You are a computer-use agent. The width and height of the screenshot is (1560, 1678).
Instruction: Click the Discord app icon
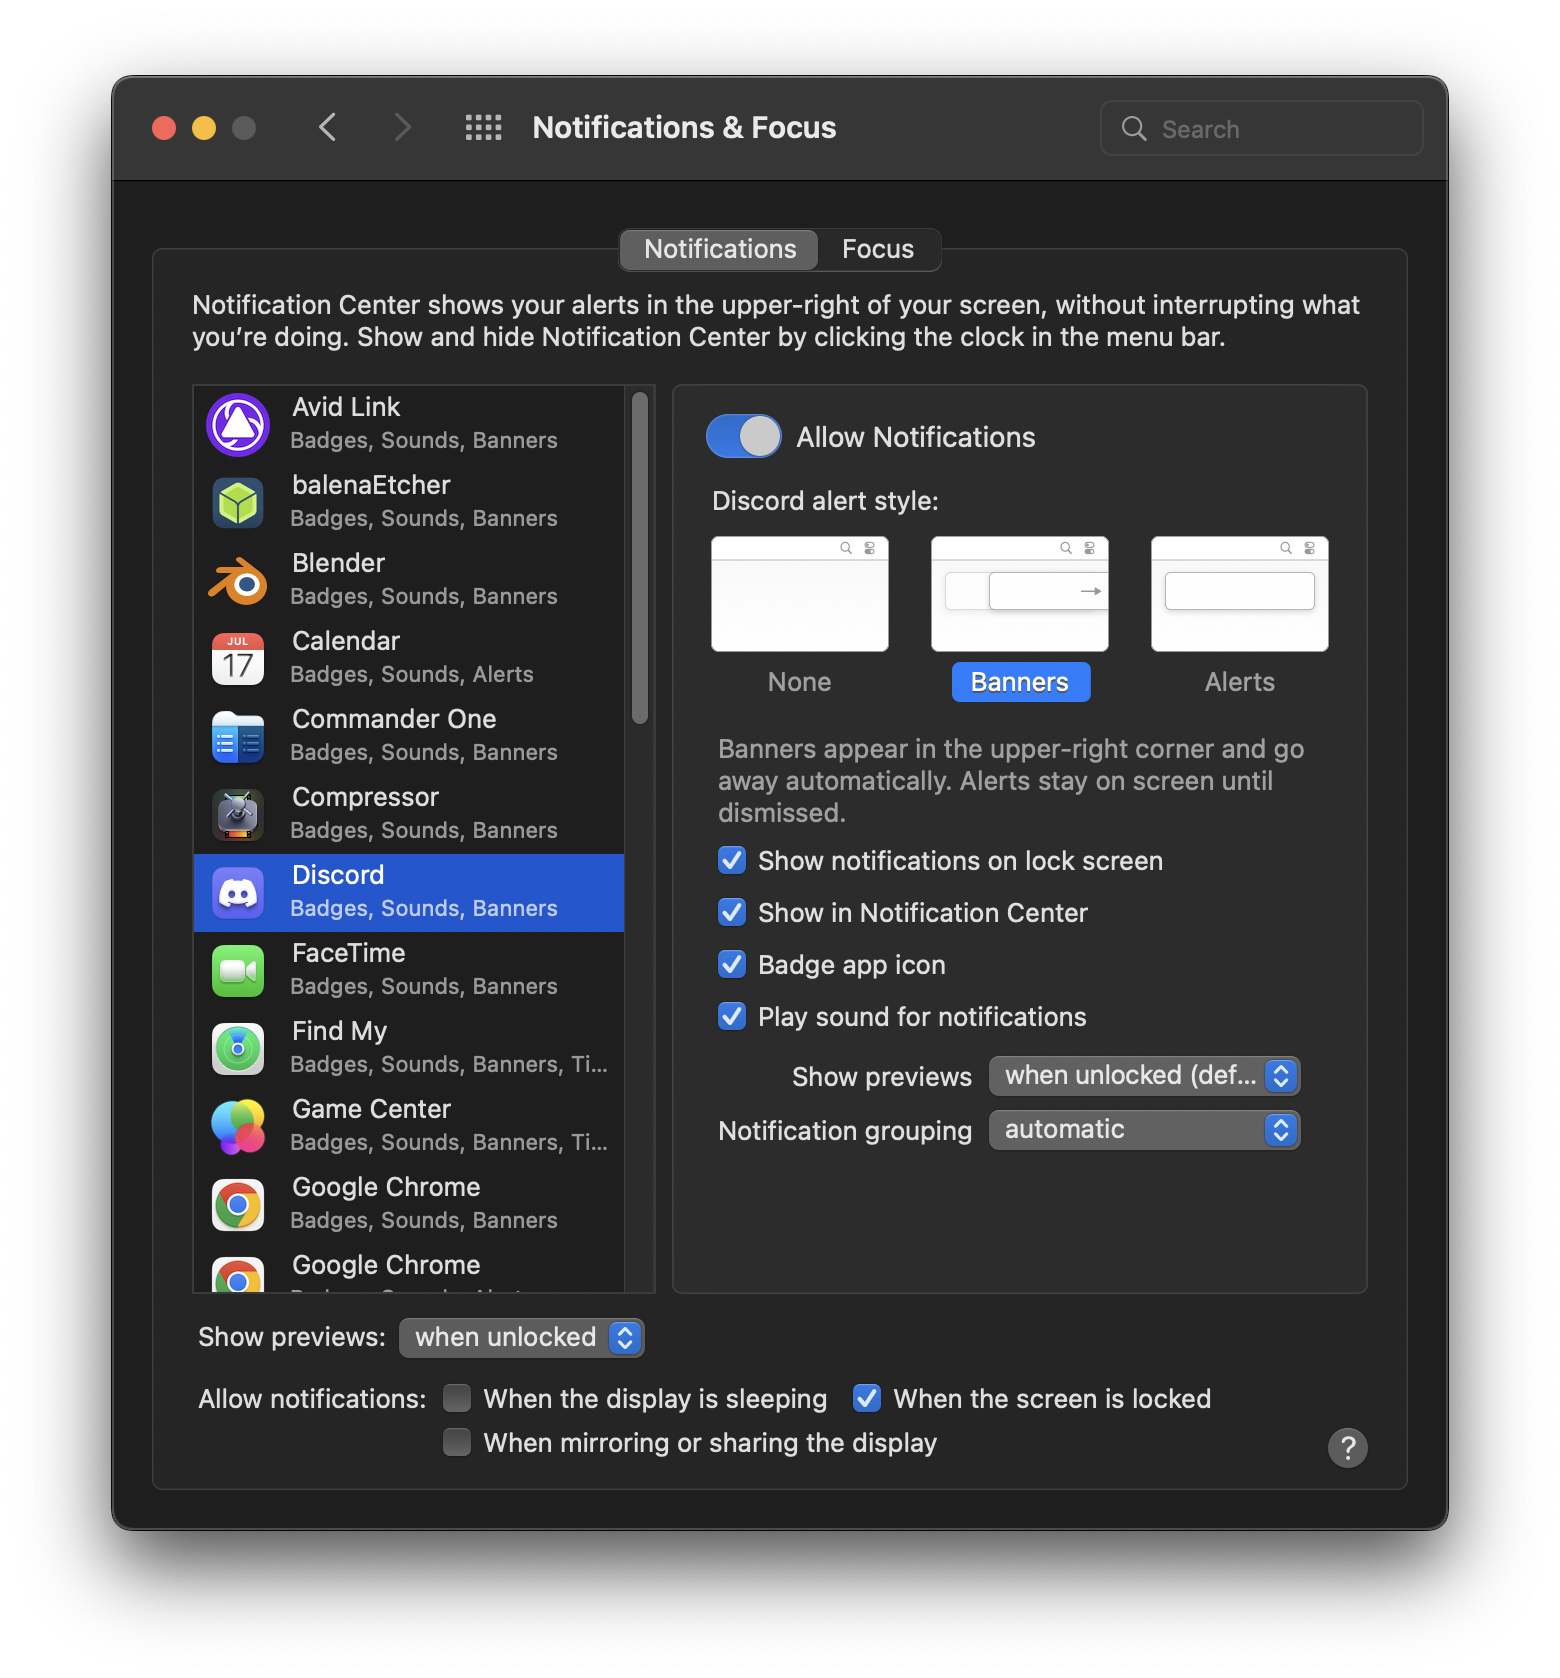[238, 893]
